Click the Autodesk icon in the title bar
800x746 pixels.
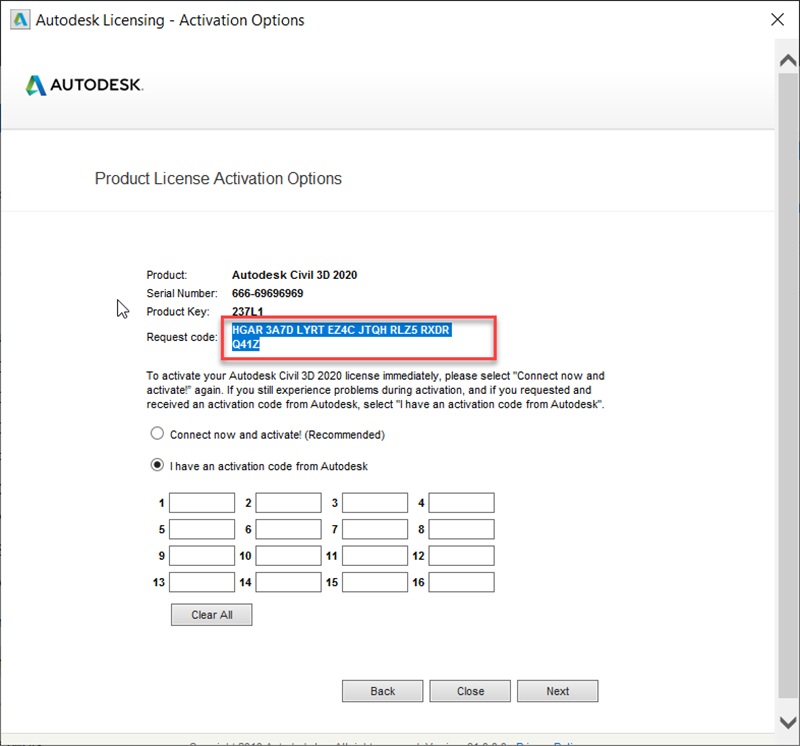coord(19,20)
